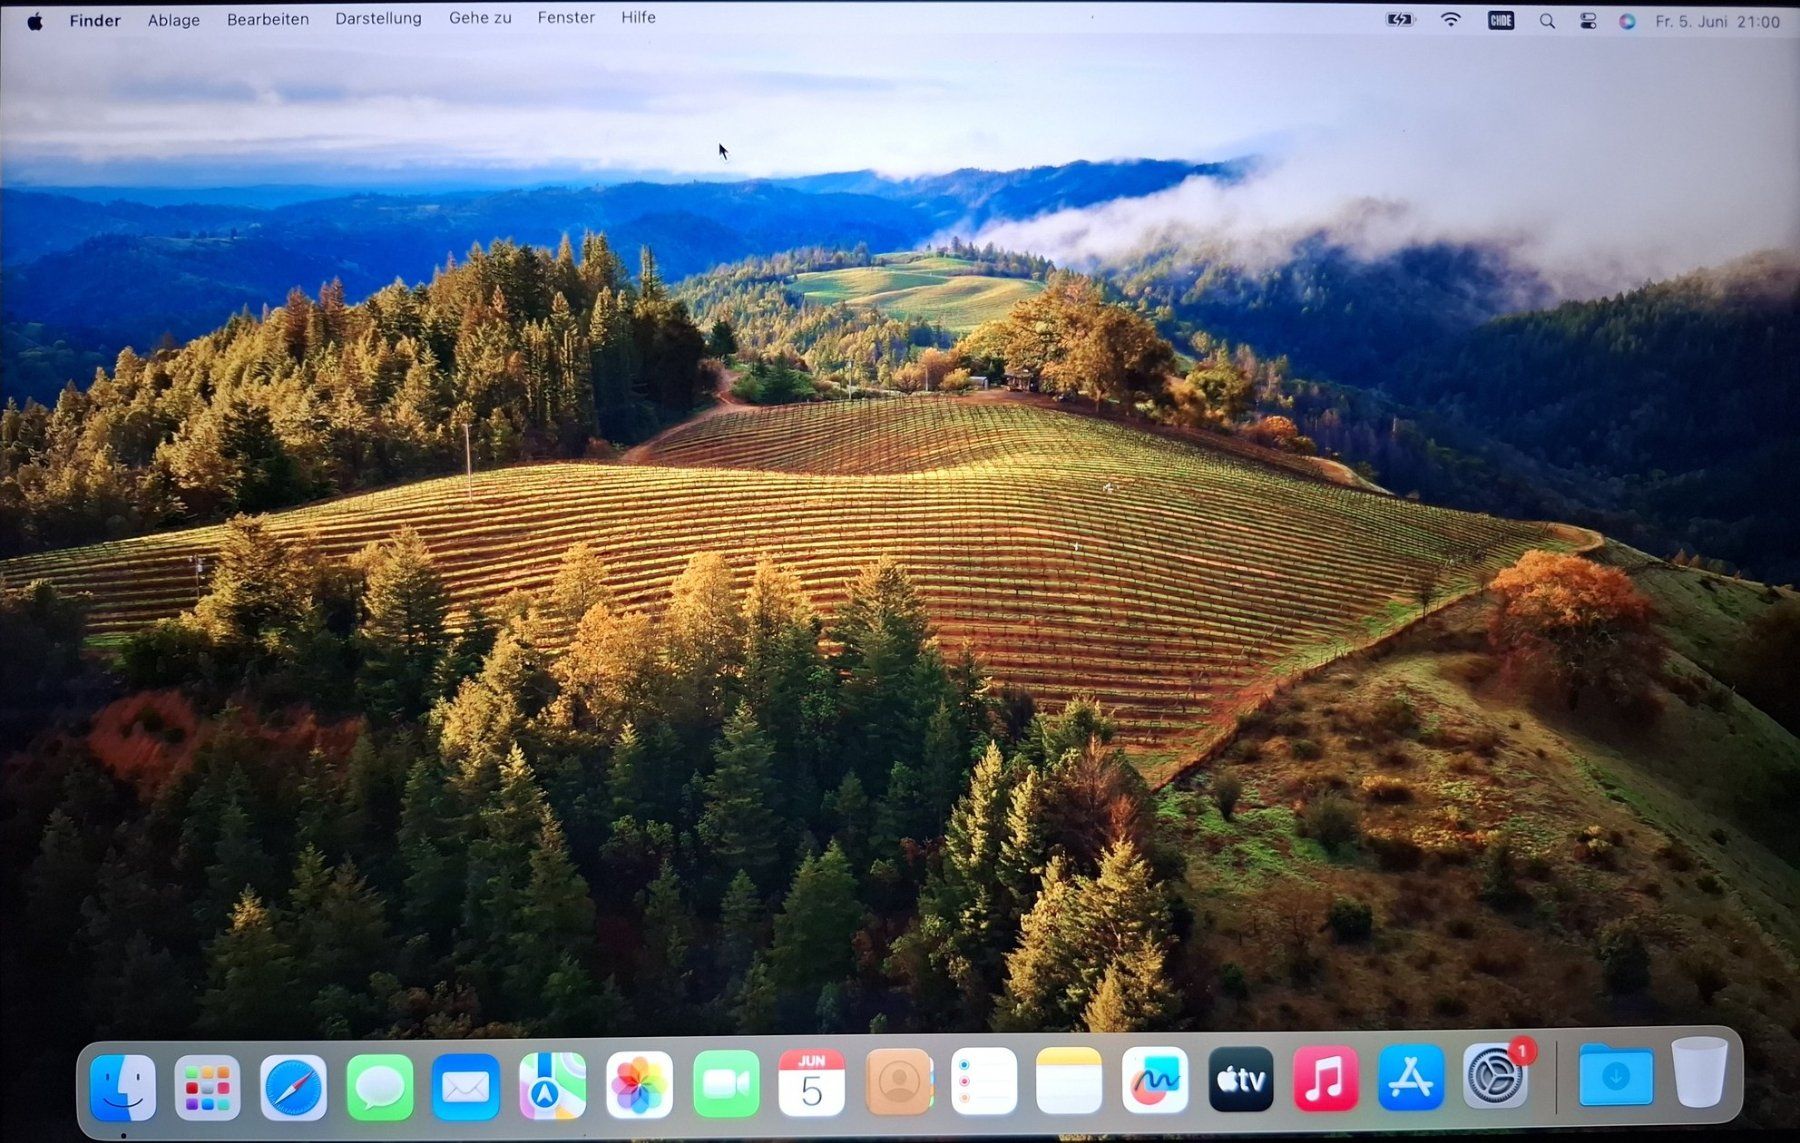Open the keyboard input source menu

coord(1501,20)
